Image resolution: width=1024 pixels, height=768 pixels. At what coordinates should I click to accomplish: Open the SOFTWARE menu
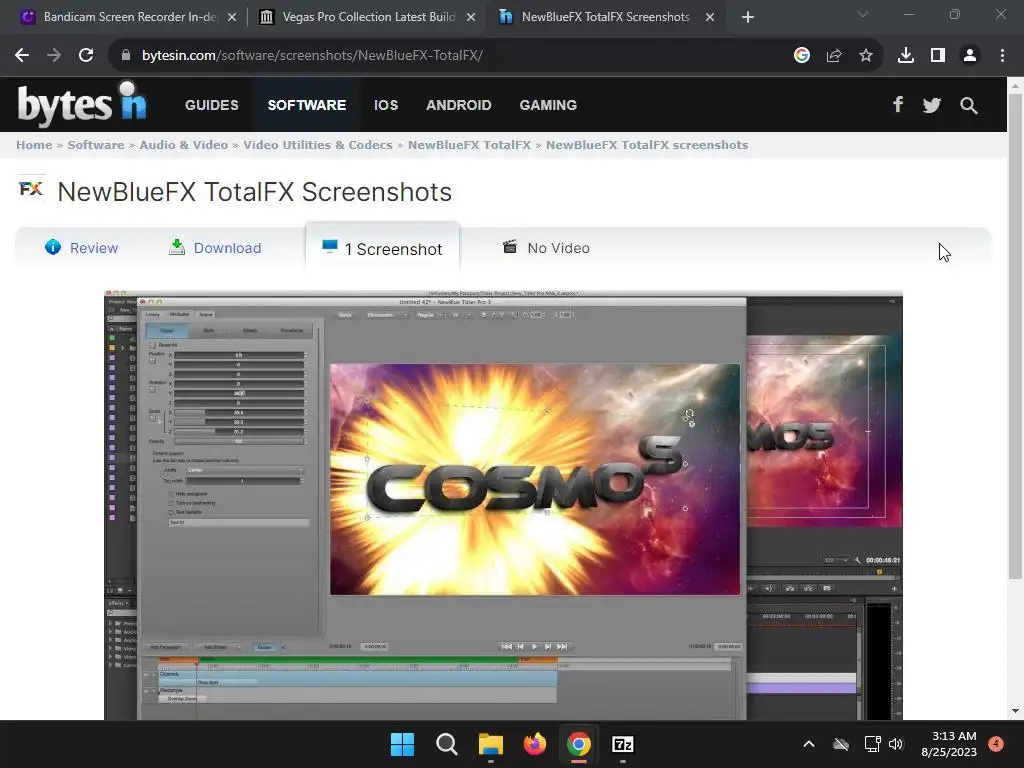click(x=306, y=105)
